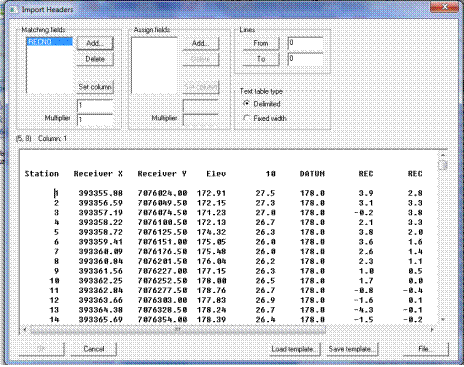Click value 7076176.50 in row 7
Viewport: 464px width, 367px height.
click(162, 251)
